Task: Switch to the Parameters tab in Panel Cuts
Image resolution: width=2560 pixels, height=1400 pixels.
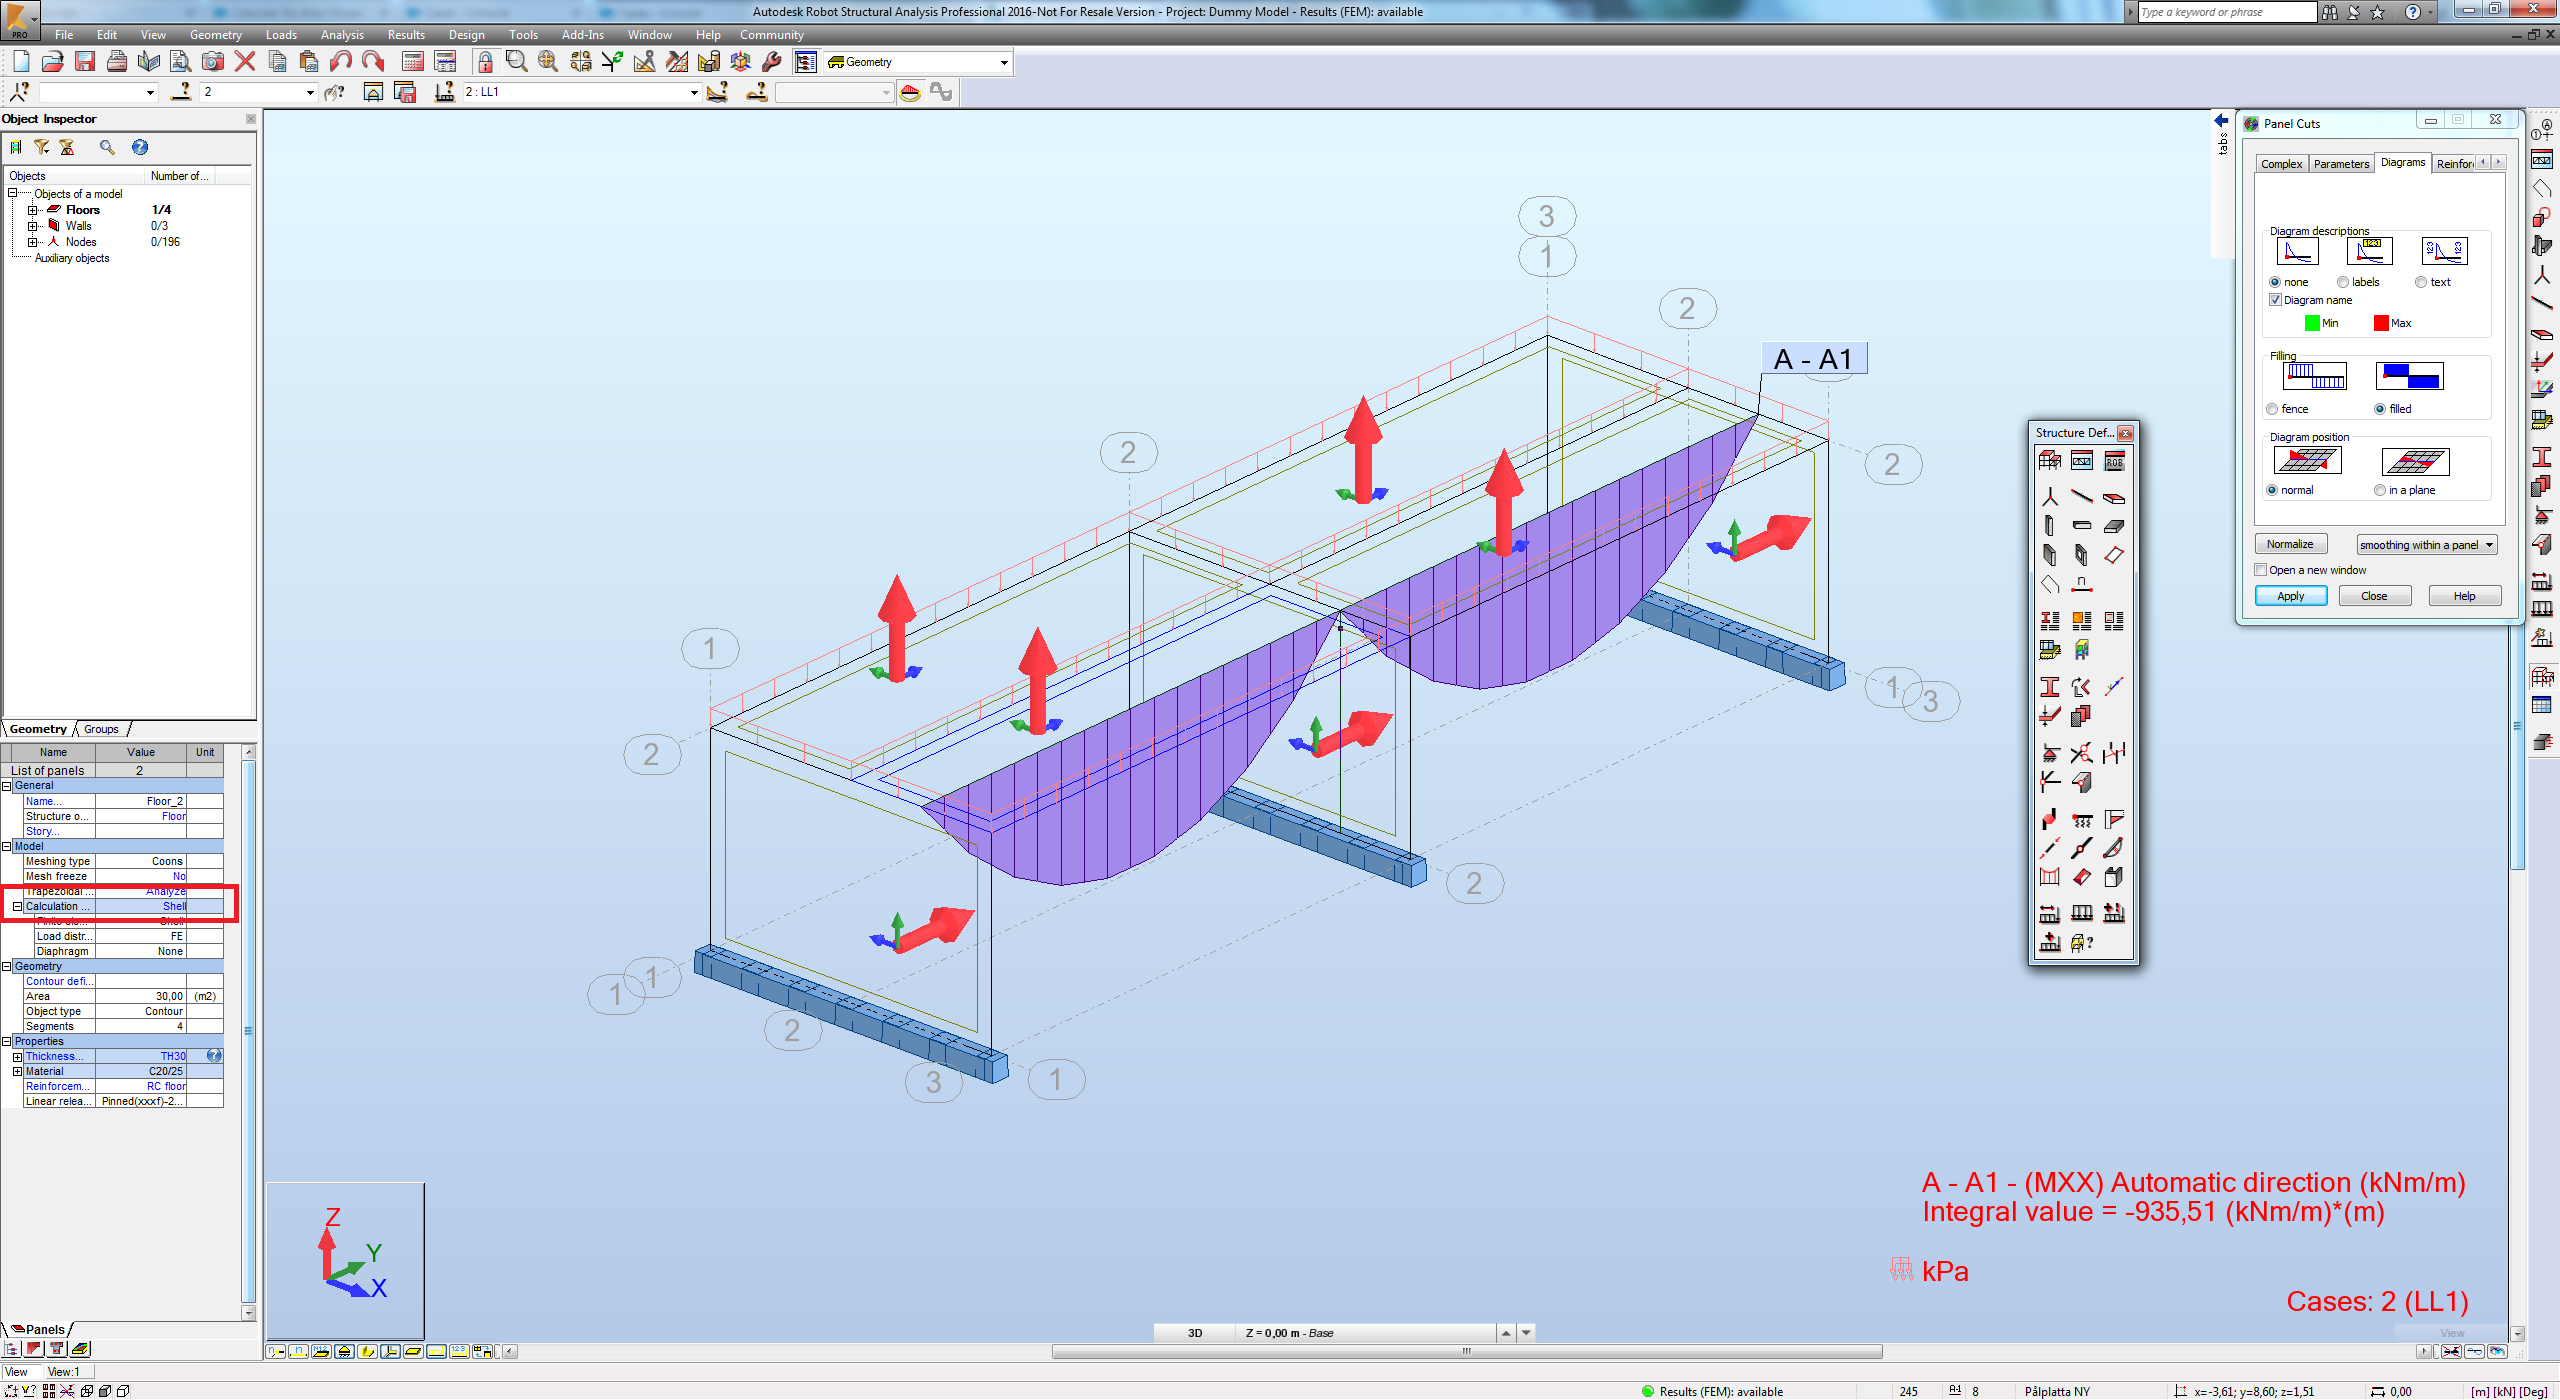Action: [x=2341, y=163]
